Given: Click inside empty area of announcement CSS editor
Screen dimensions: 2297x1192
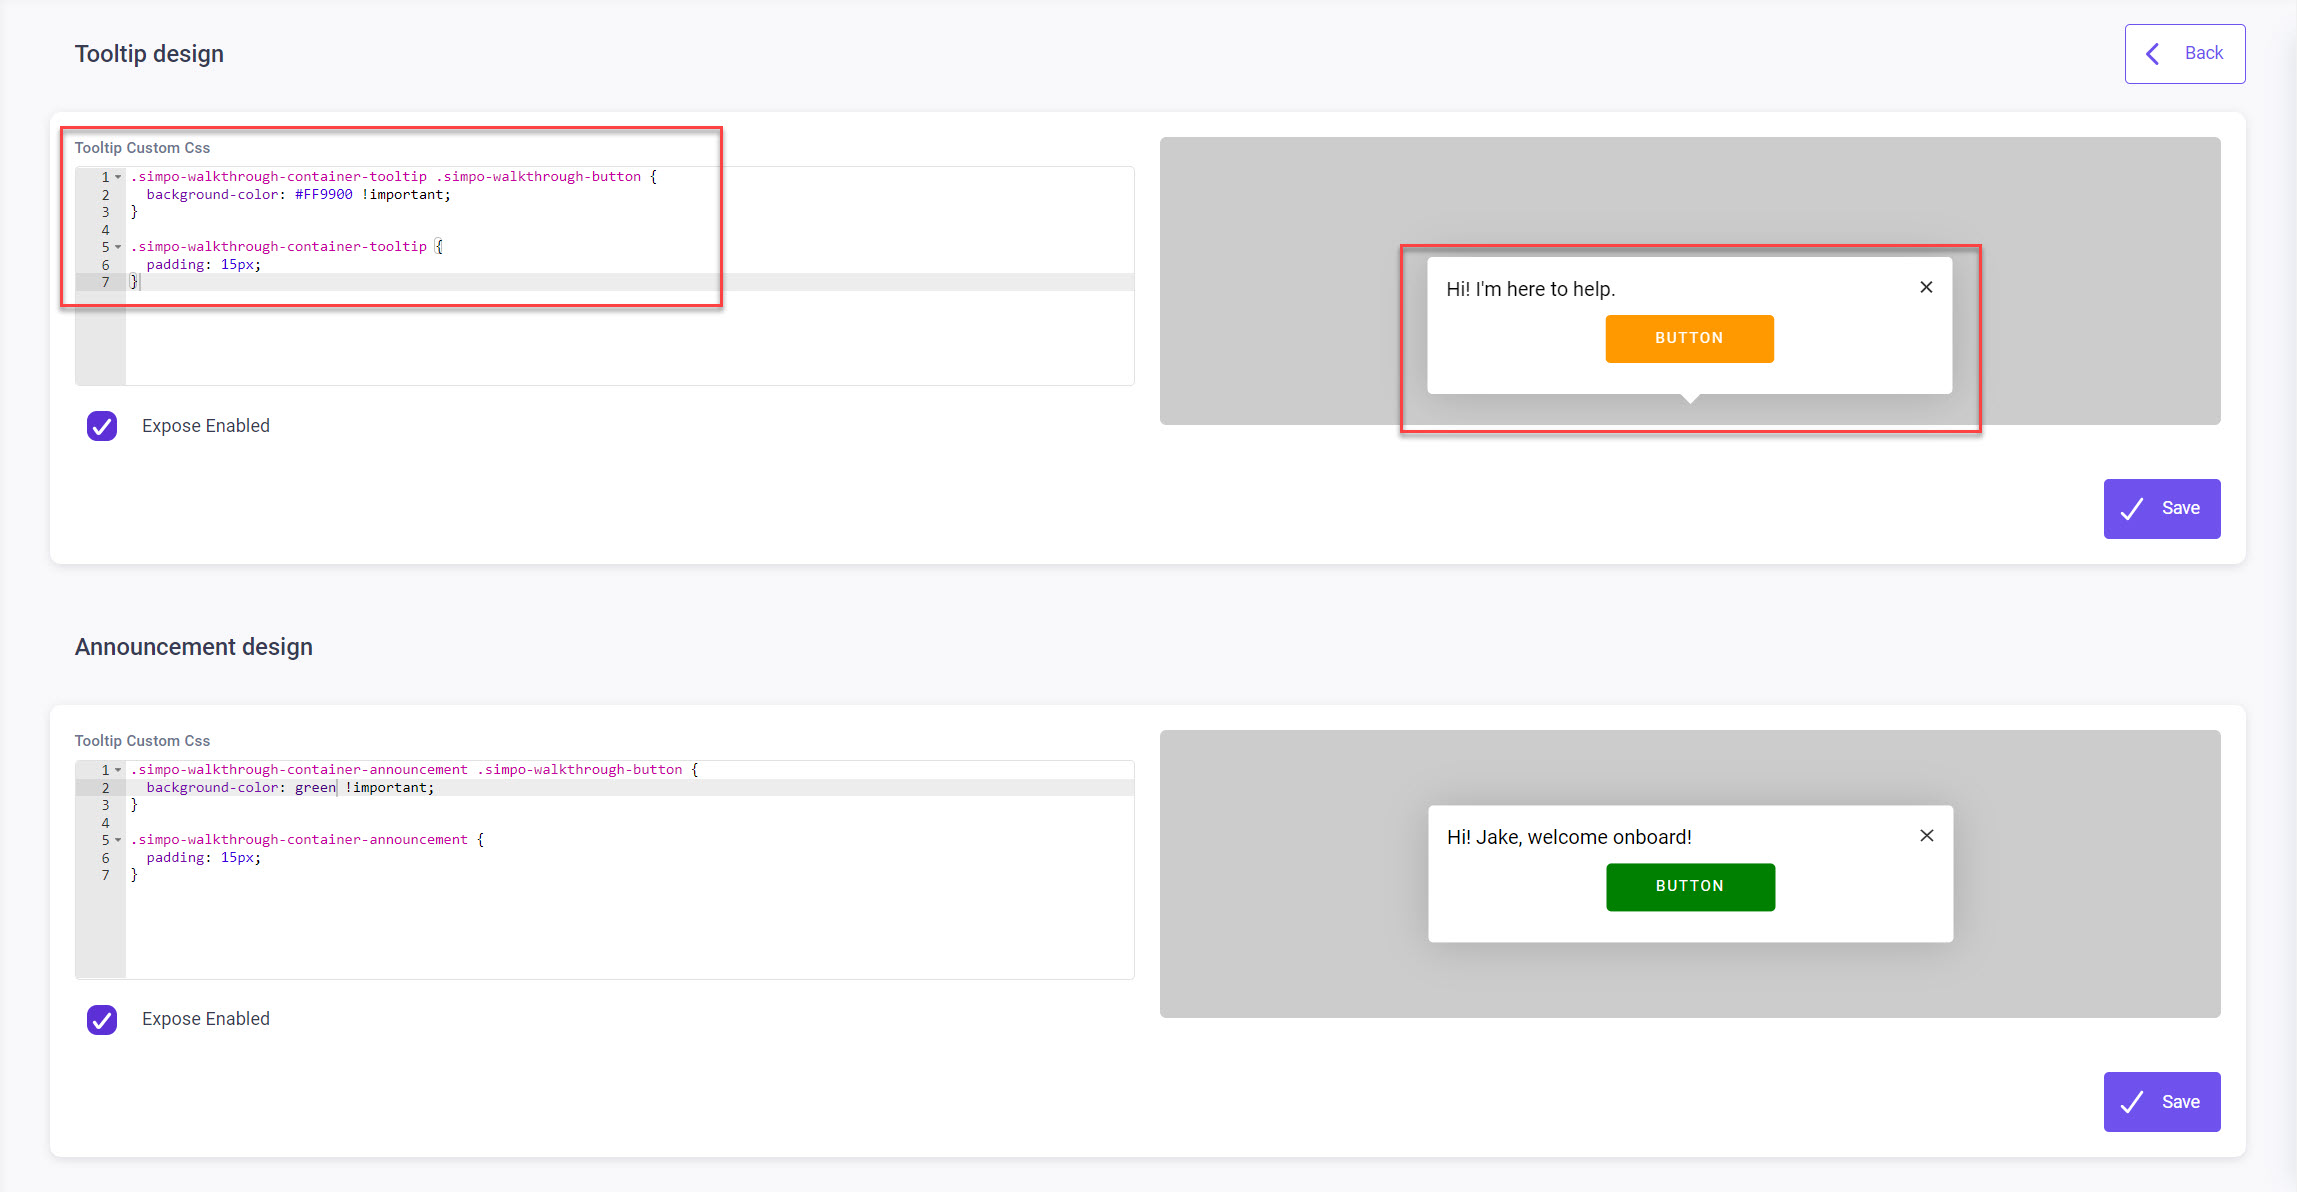Looking at the screenshot, I should (x=630, y=931).
